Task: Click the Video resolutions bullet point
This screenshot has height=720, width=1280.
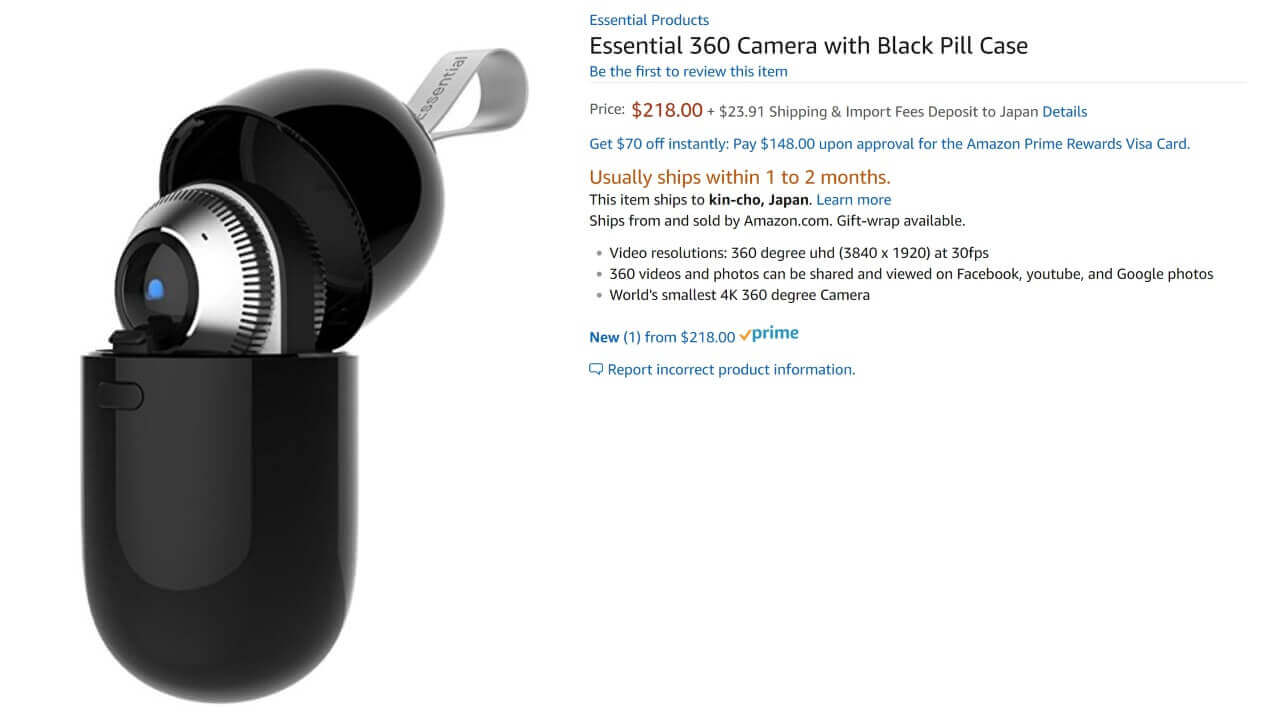Action: click(x=799, y=253)
